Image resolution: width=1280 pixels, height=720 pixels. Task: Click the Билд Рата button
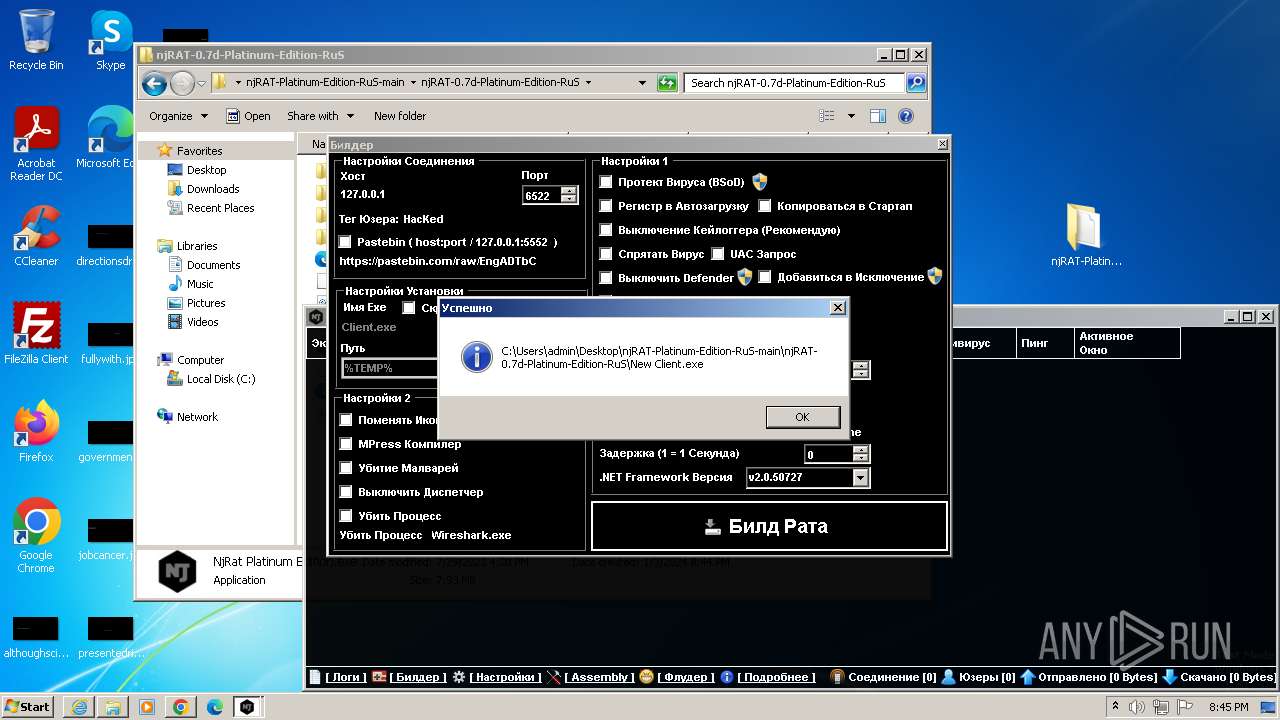(x=768, y=526)
